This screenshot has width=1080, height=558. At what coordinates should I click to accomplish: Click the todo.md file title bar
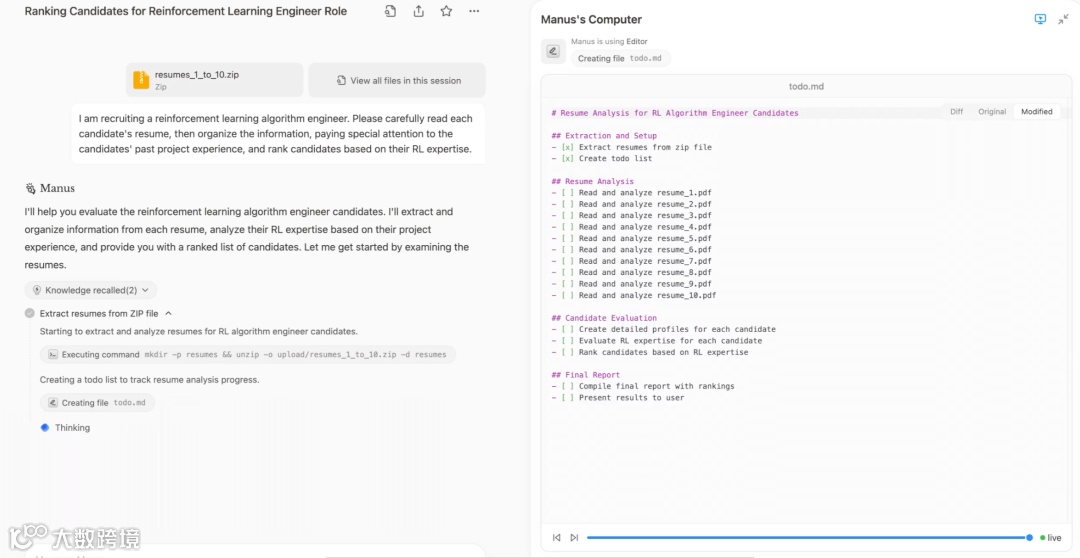806,87
